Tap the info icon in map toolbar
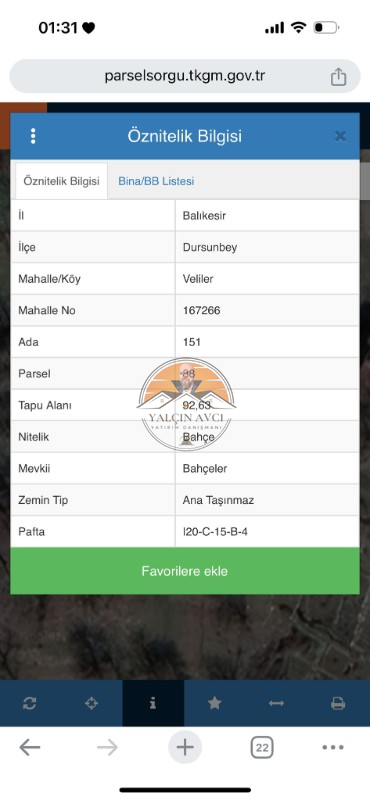Screen dimensions: 370x800 (153, 704)
